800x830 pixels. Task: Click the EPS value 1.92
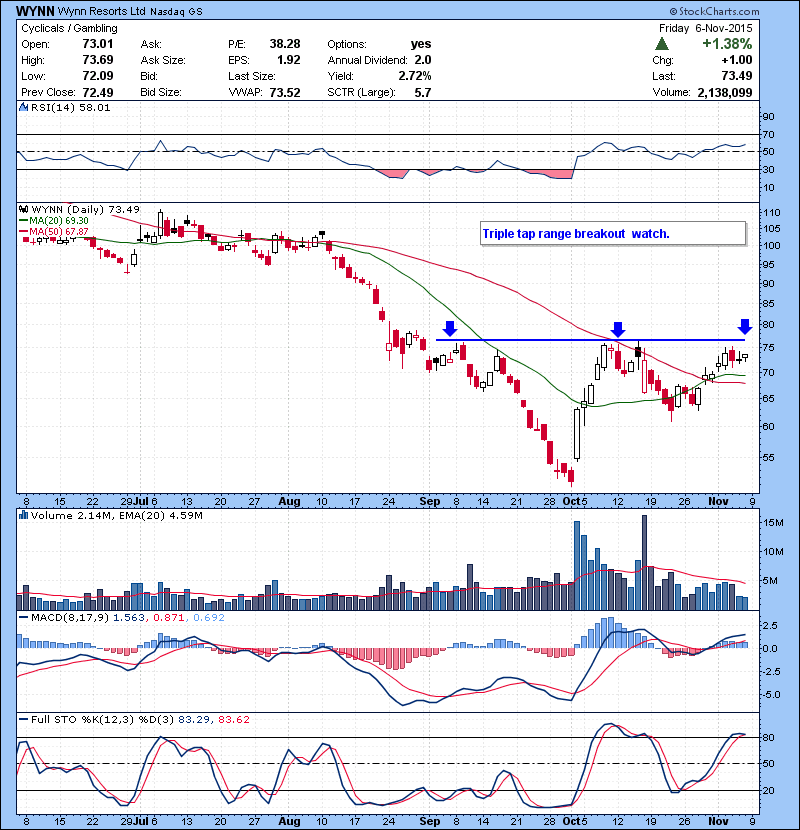(x=289, y=60)
